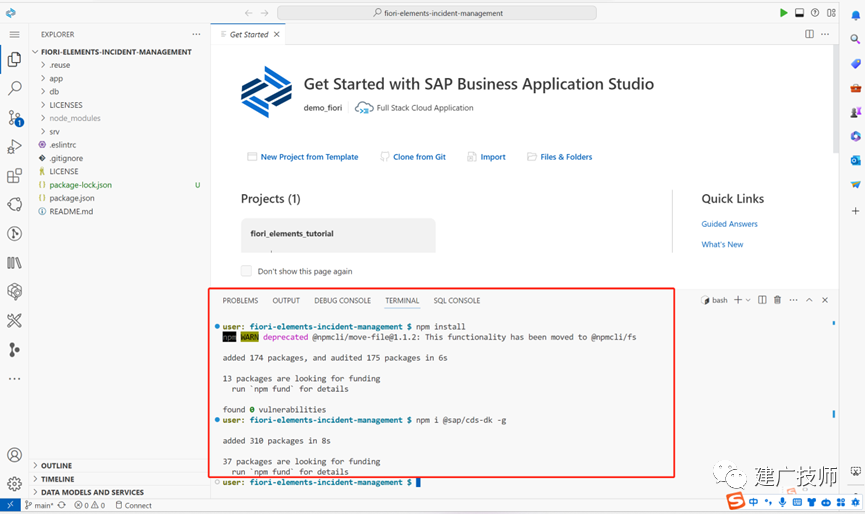
Task: Open Guided Answers quick link
Action: coord(729,224)
